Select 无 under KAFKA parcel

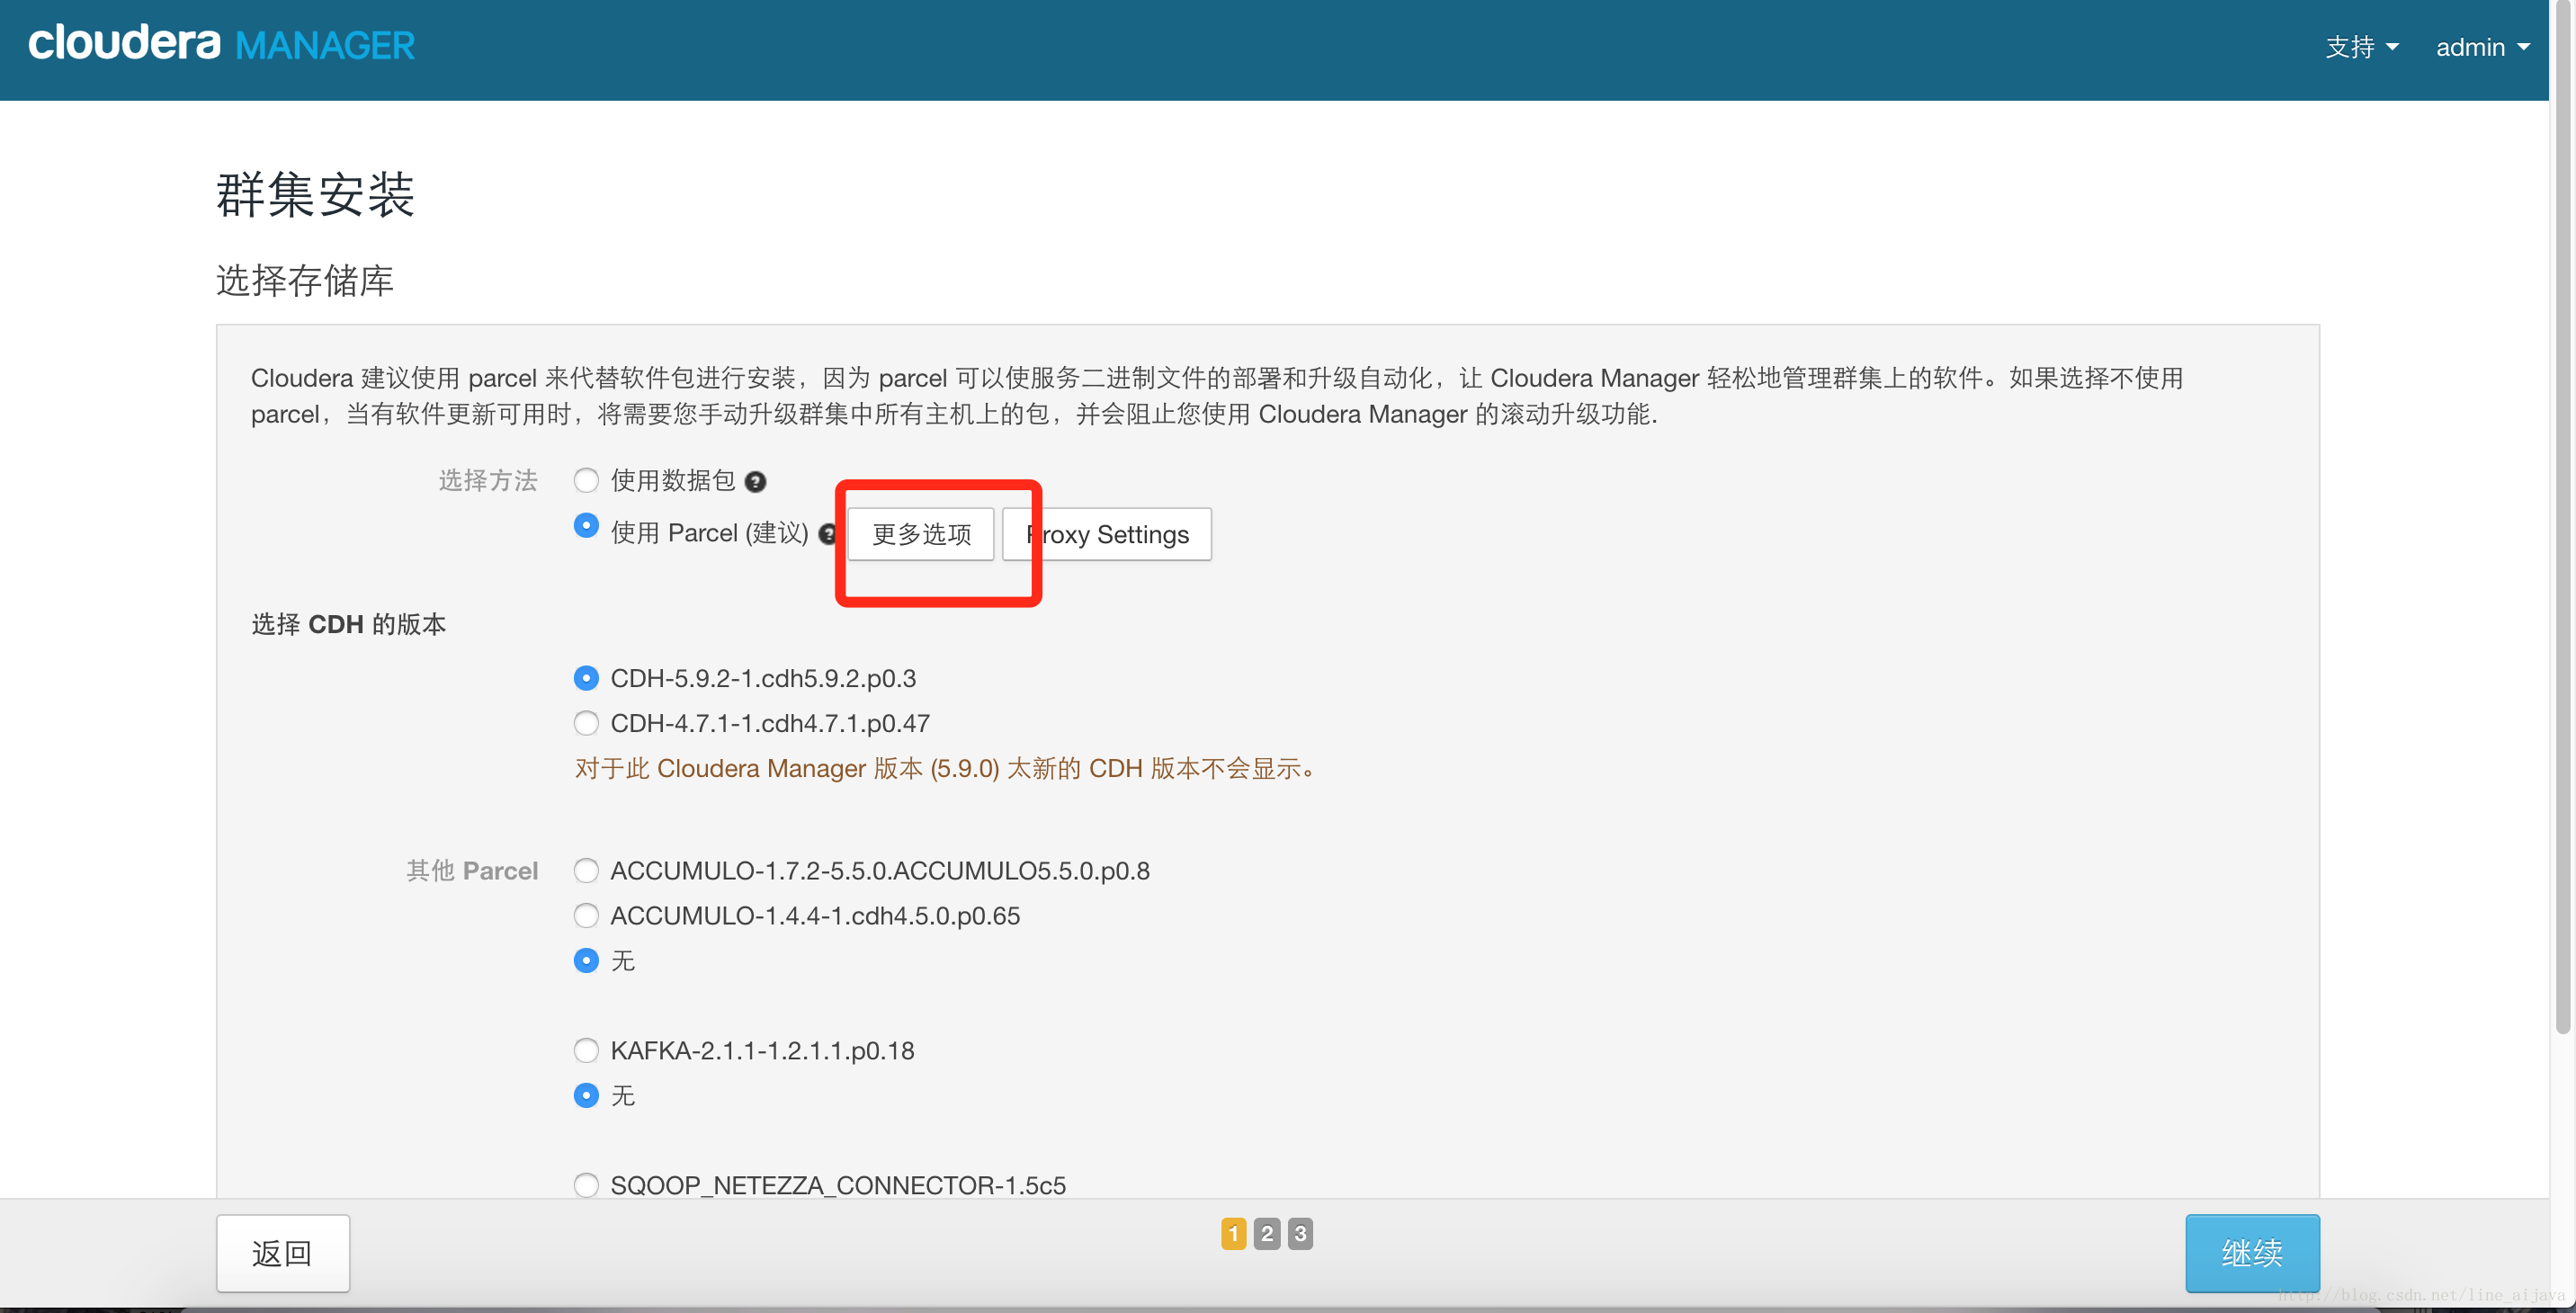(x=586, y=1096)
